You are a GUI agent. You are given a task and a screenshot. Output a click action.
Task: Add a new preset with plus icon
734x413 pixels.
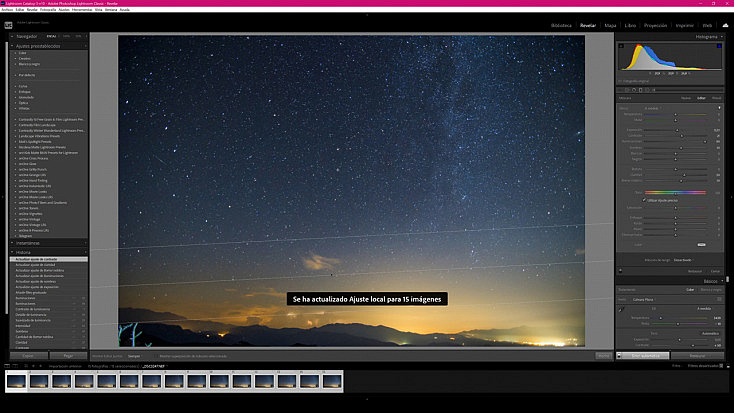85,46
